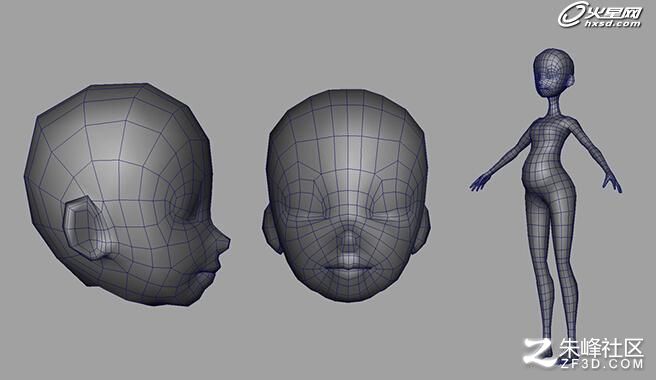Screen dimensions: 656x380
Task: Select the front-view head model
Action: click(x=346, y=195)
